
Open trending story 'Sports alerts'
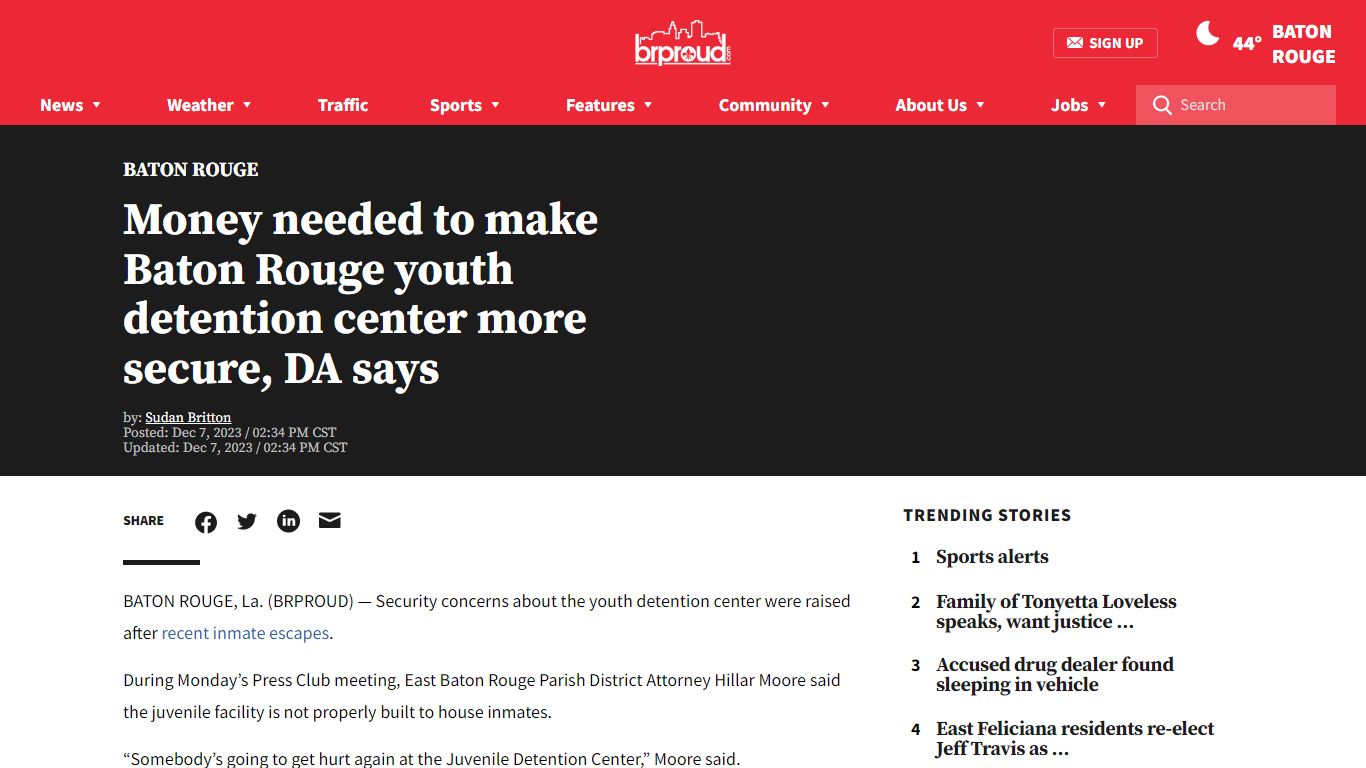(992, 557)
